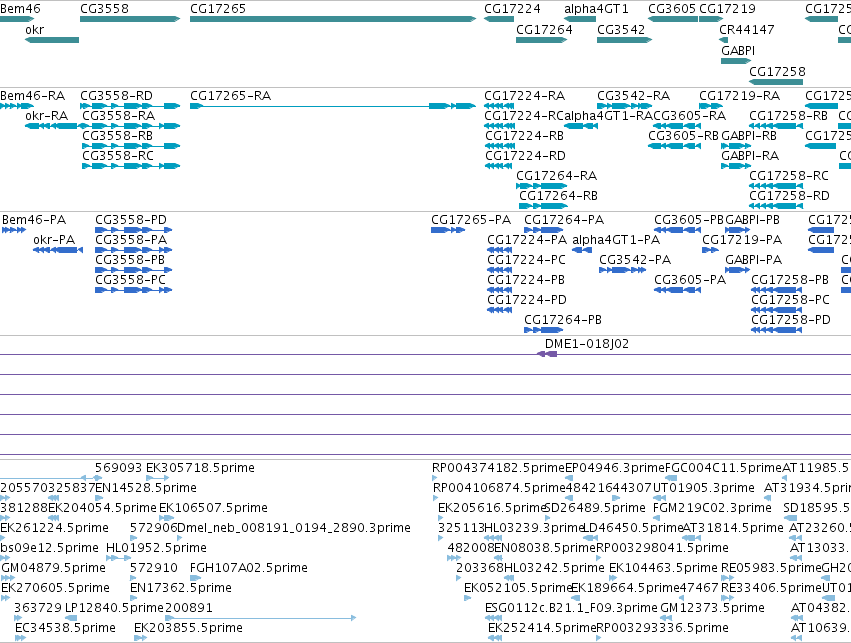
Task: Select protein okr-PA label
Action: tap(54, 240)
